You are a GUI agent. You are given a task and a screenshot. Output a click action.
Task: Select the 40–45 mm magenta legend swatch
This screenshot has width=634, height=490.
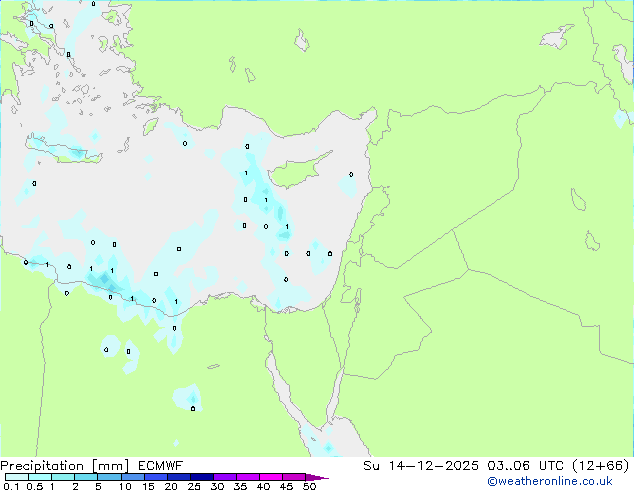pyautogui.click(x=271, y=477)
